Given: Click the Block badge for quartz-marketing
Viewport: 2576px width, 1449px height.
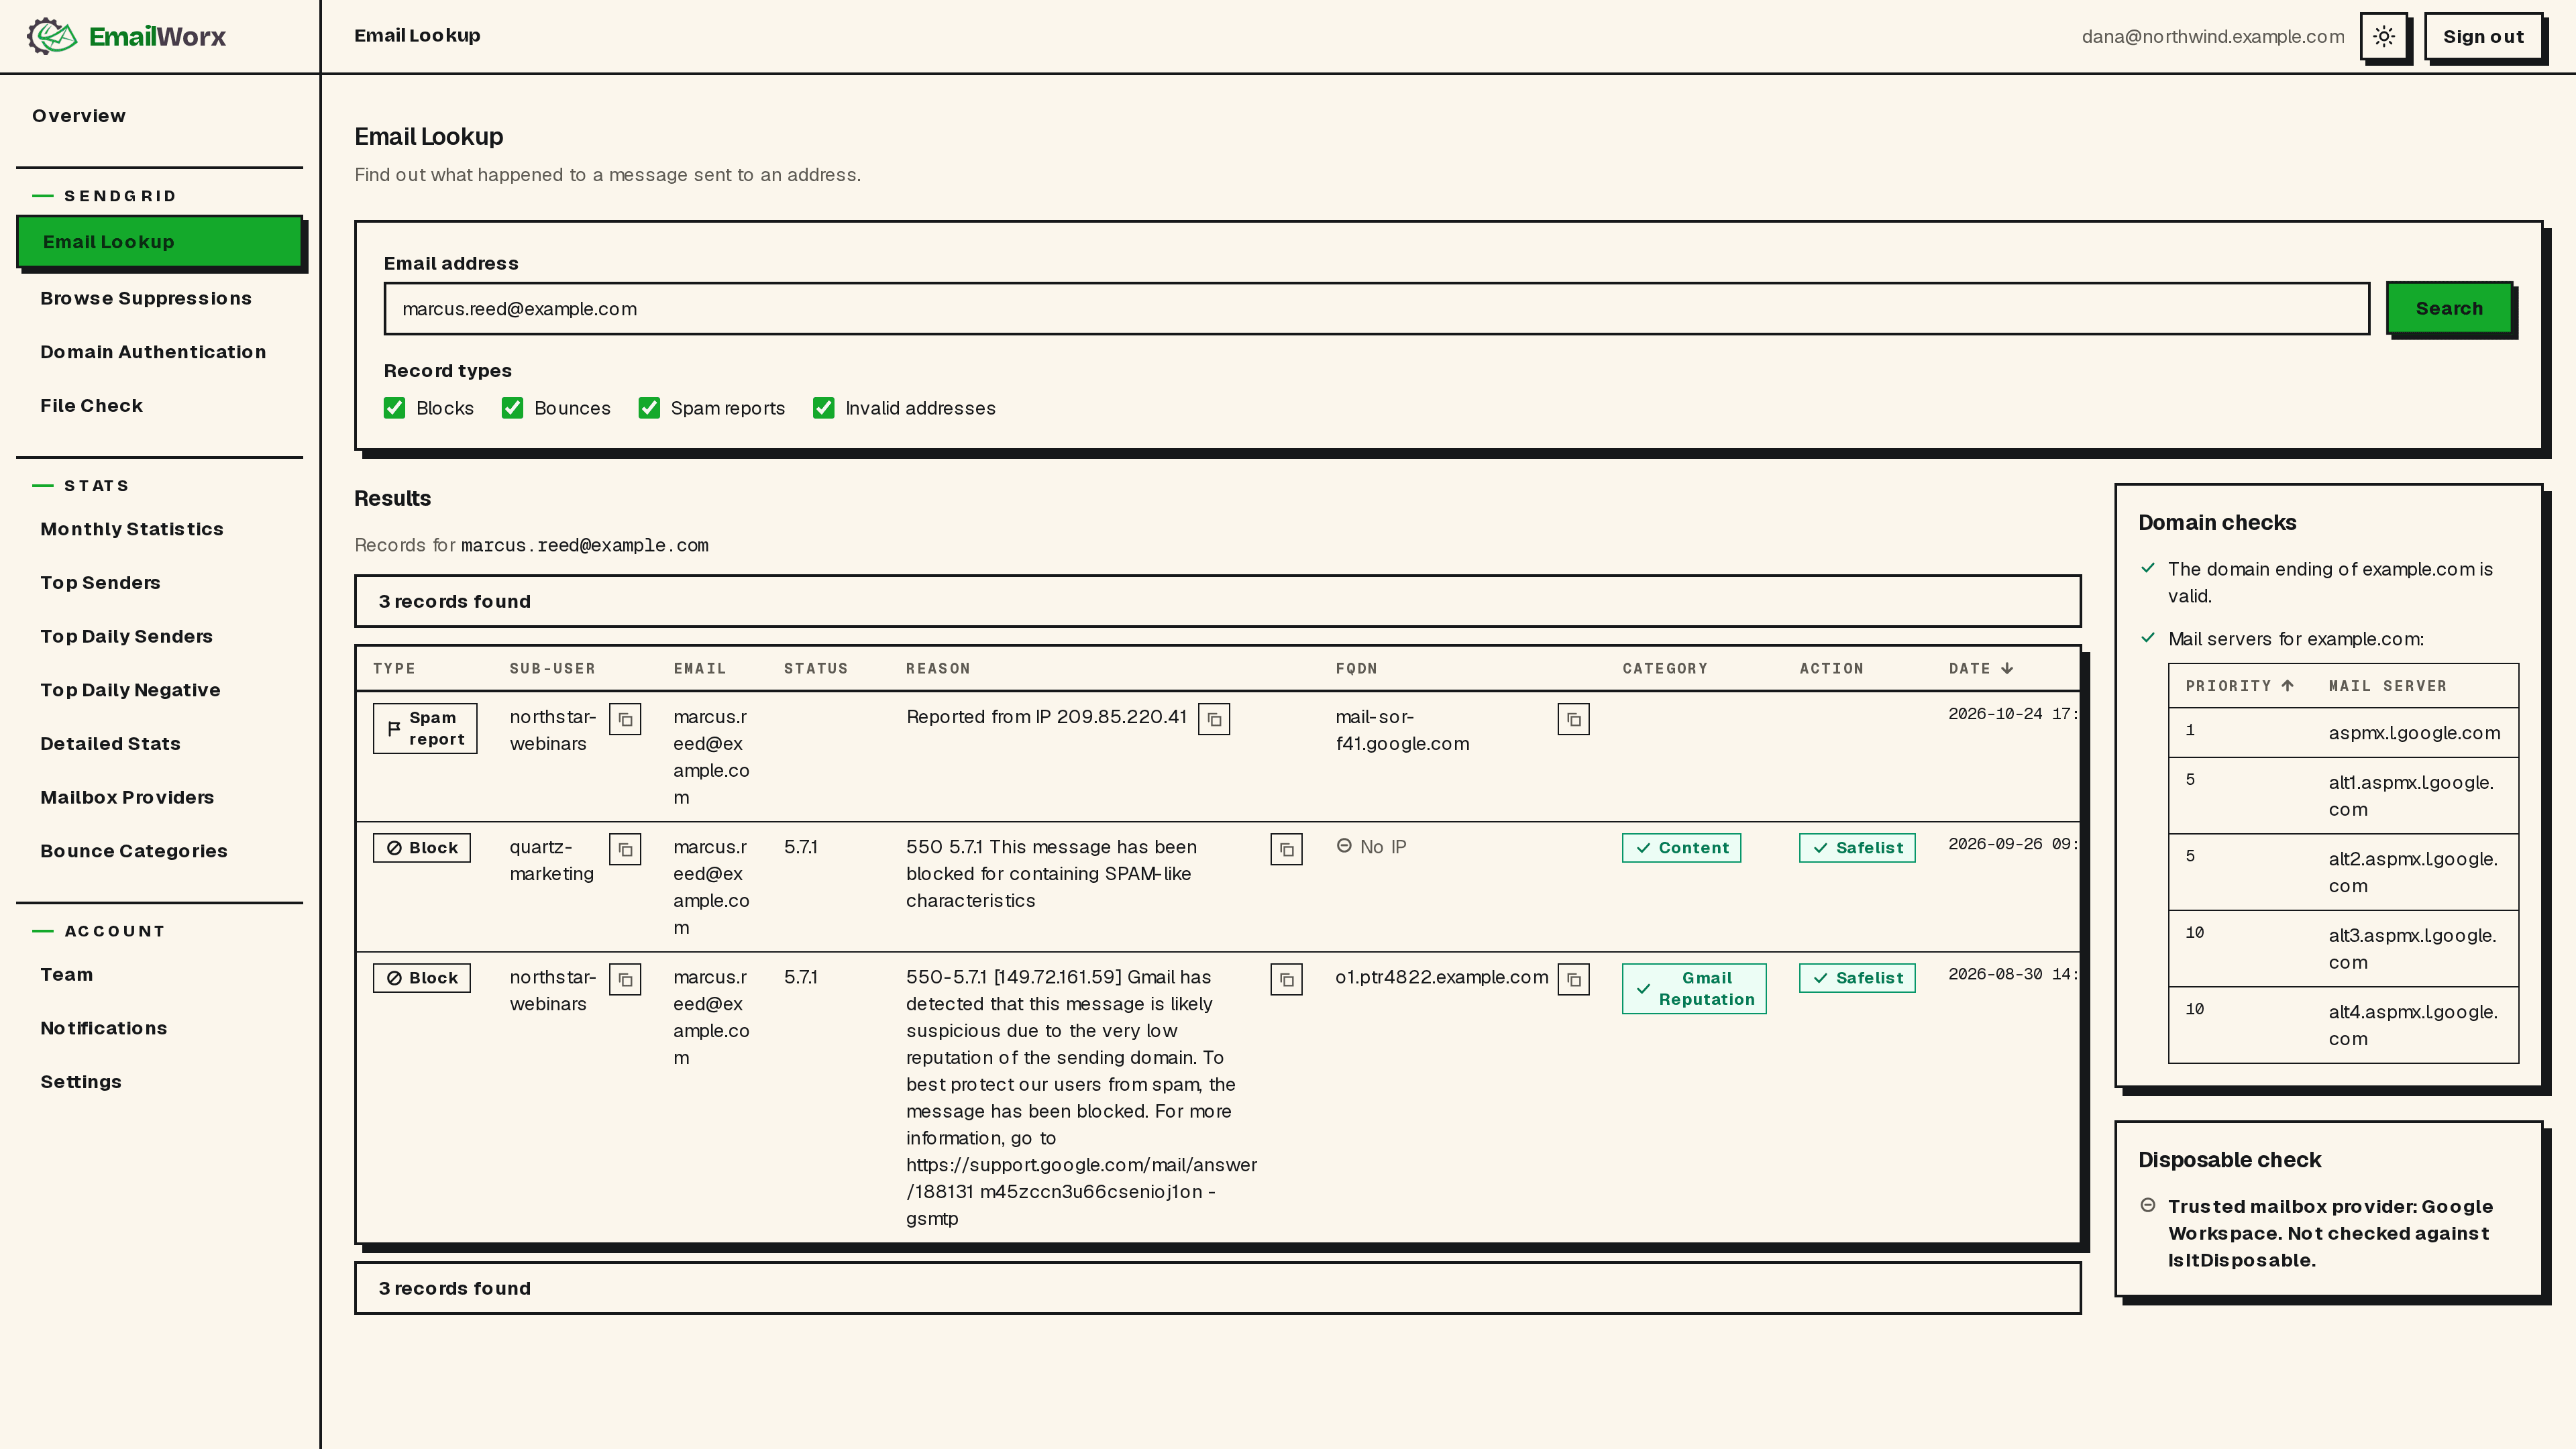Looking at the screenshot, I should [422, 848].
